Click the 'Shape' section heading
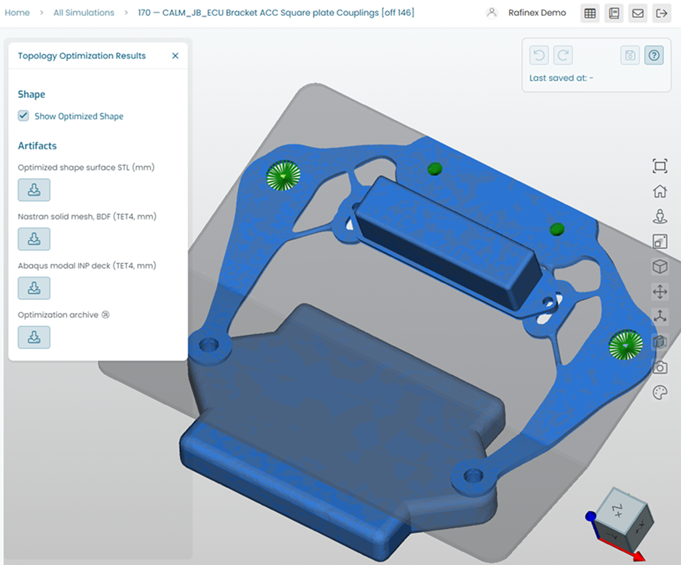 31,94
